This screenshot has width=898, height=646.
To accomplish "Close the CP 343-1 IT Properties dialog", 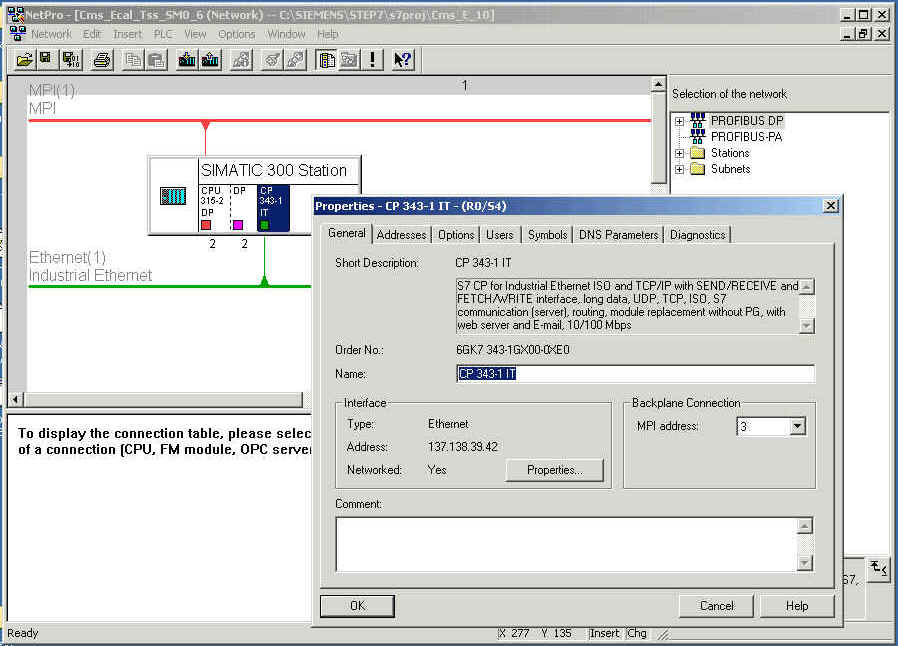I will 830,206.
